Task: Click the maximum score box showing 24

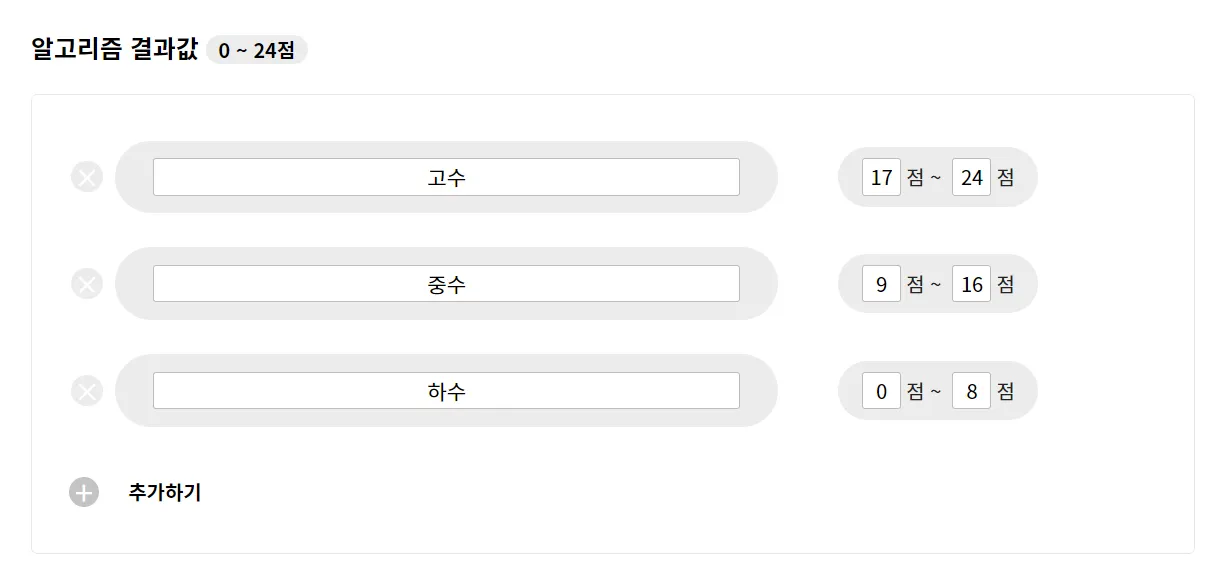Action: point(971,177)
